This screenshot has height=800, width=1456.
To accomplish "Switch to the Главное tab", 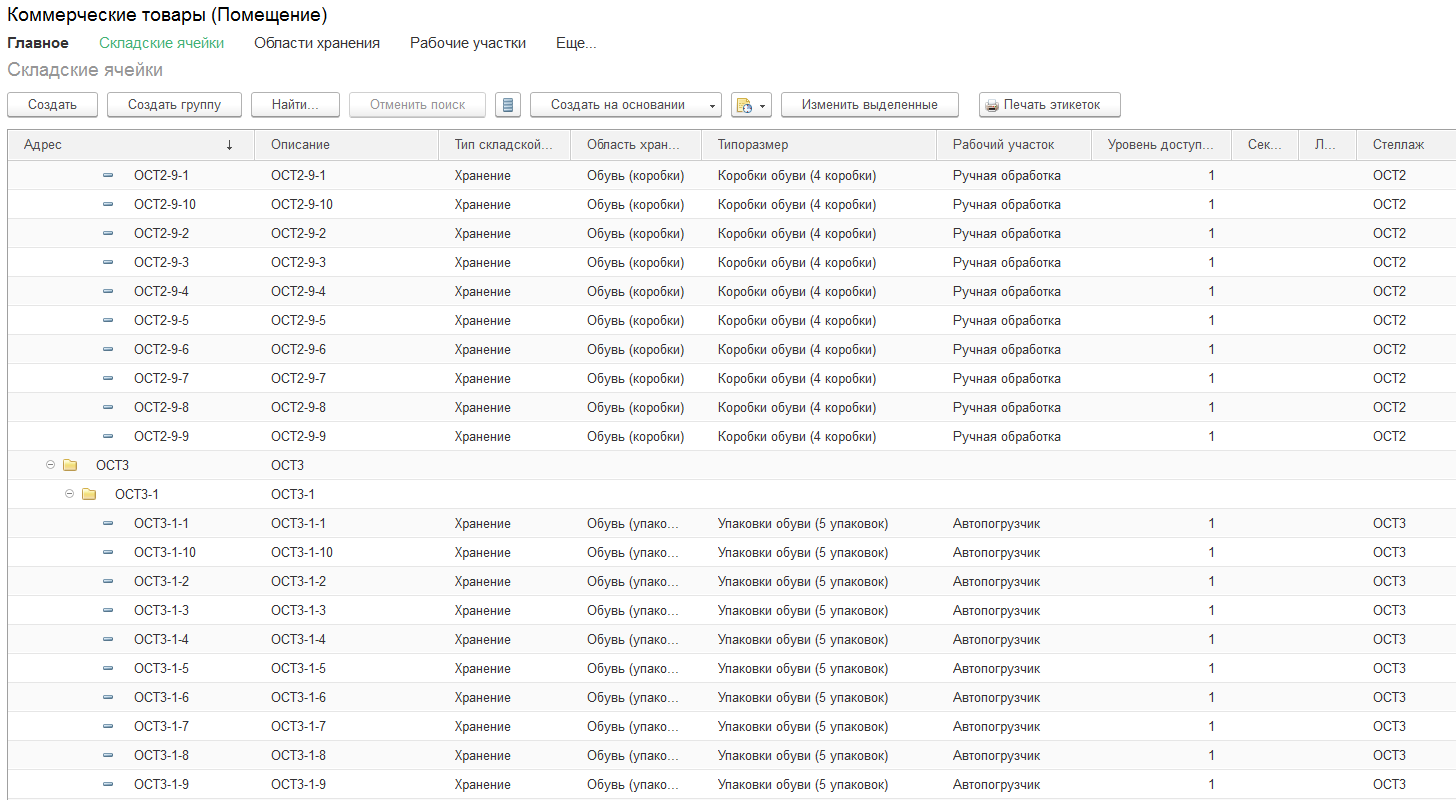I will (x=38, y=43).
